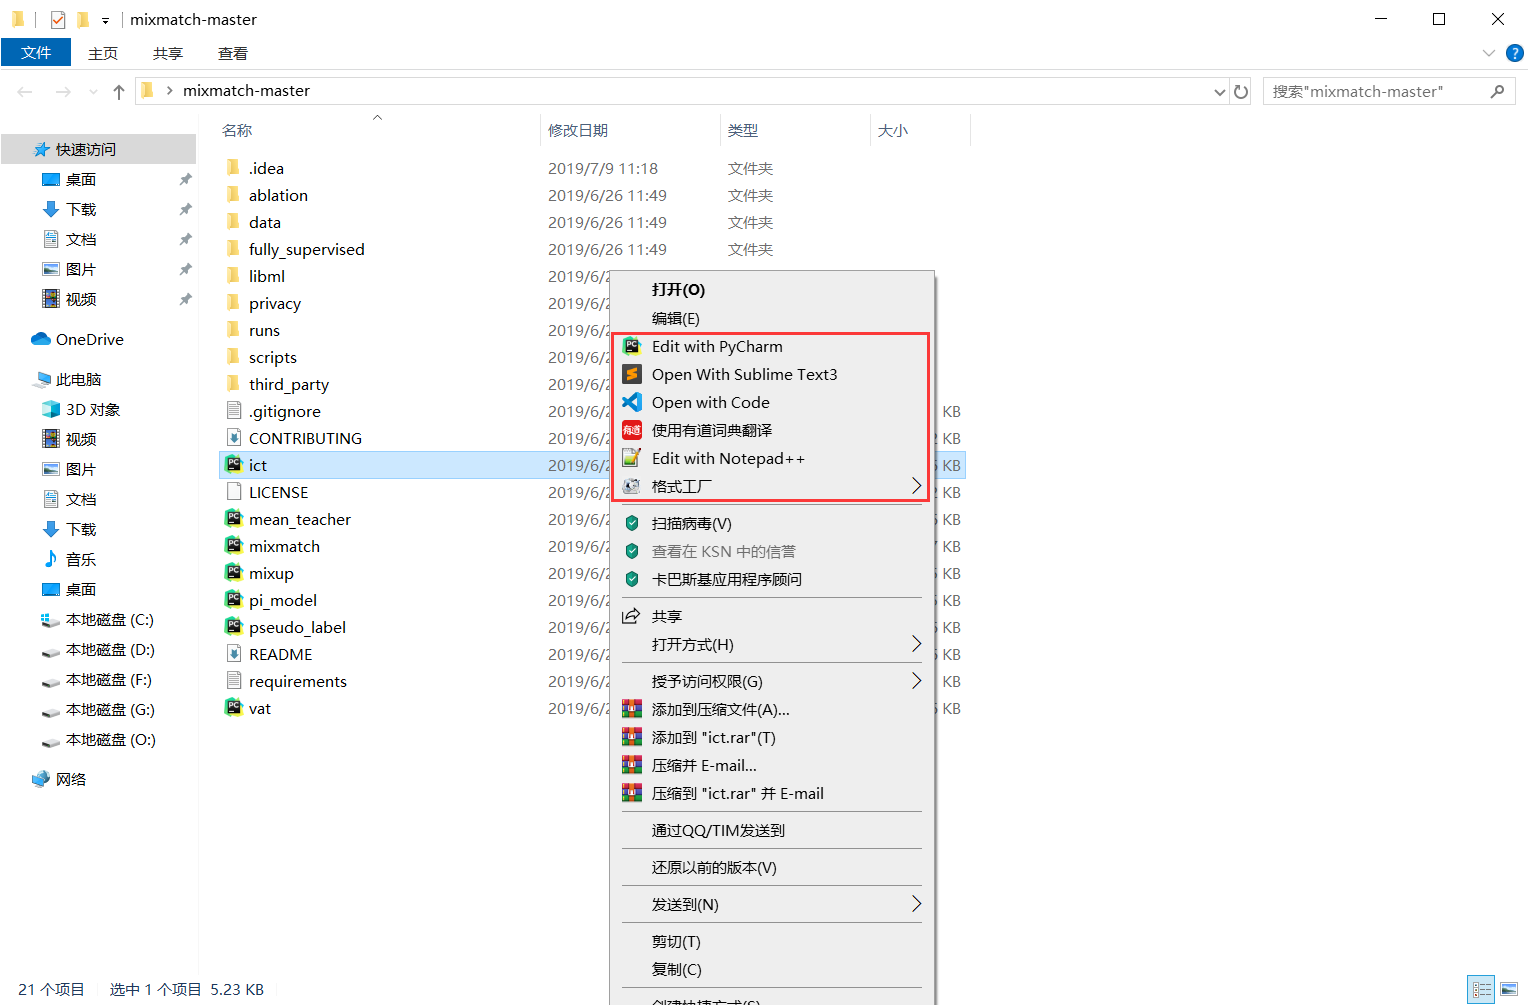
Task: Open 本地磁盘 (D:) in sidebar
Action: pyautogui.click(x=110, y=649)
